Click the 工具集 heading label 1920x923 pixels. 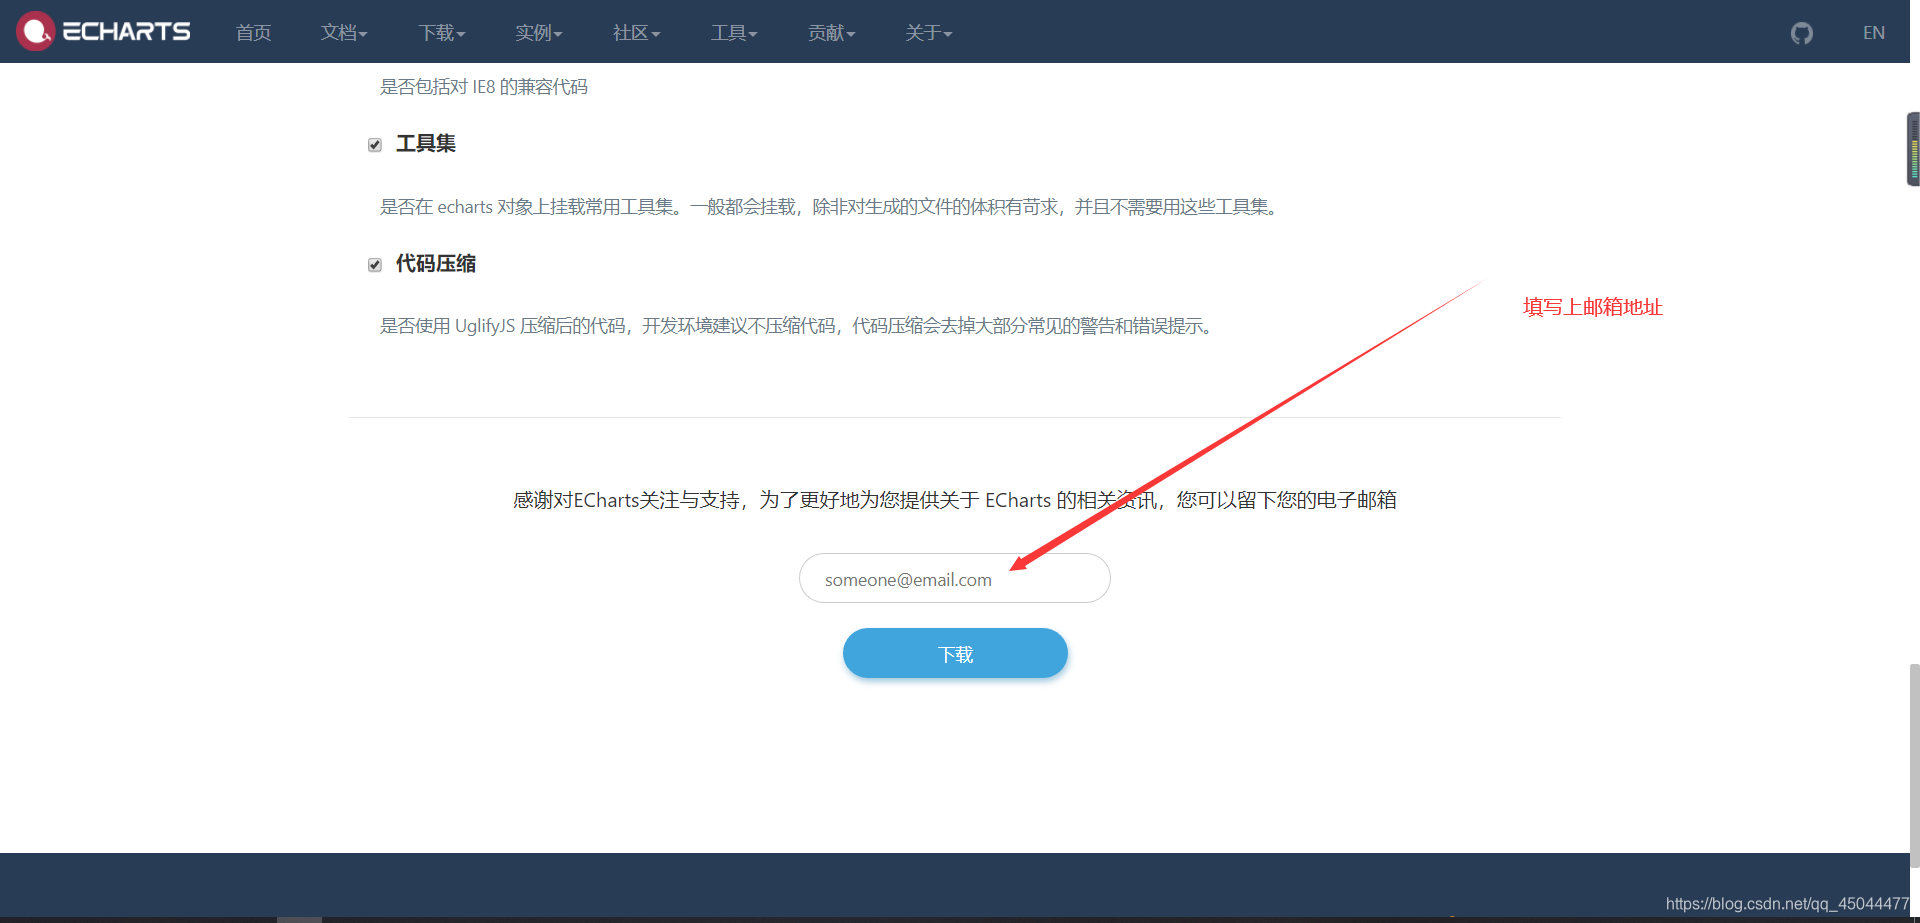[426, 144]
